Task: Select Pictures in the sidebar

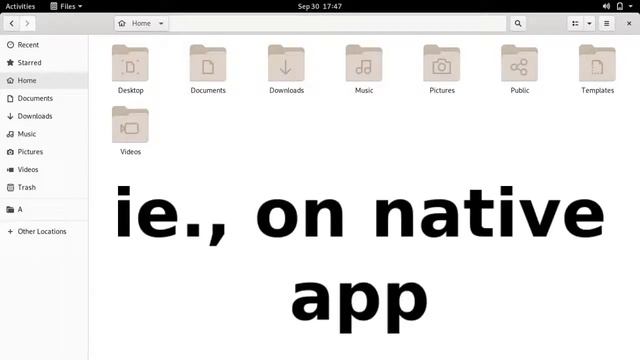Action: (x=44, y=152)
